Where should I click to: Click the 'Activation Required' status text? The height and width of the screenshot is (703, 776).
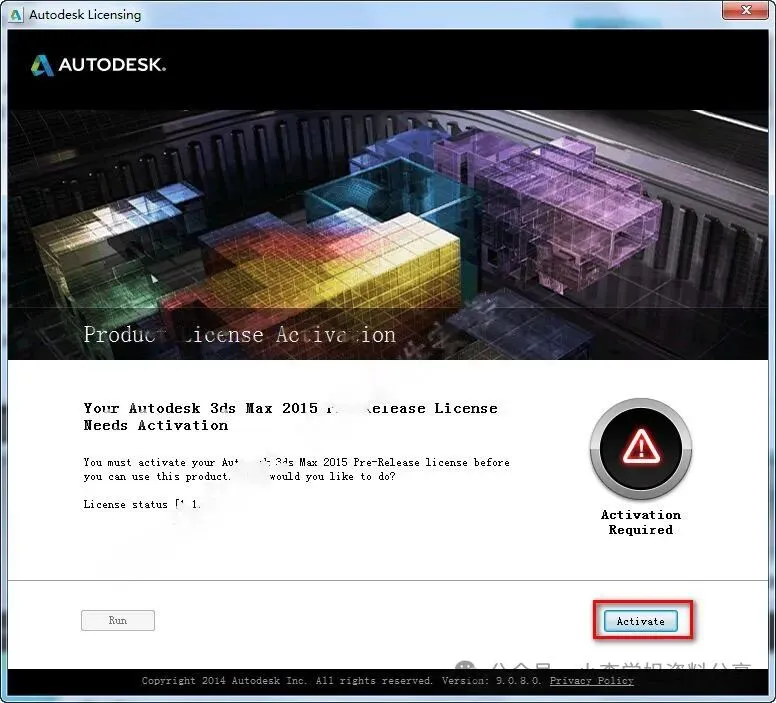click(x=641, y=522)
